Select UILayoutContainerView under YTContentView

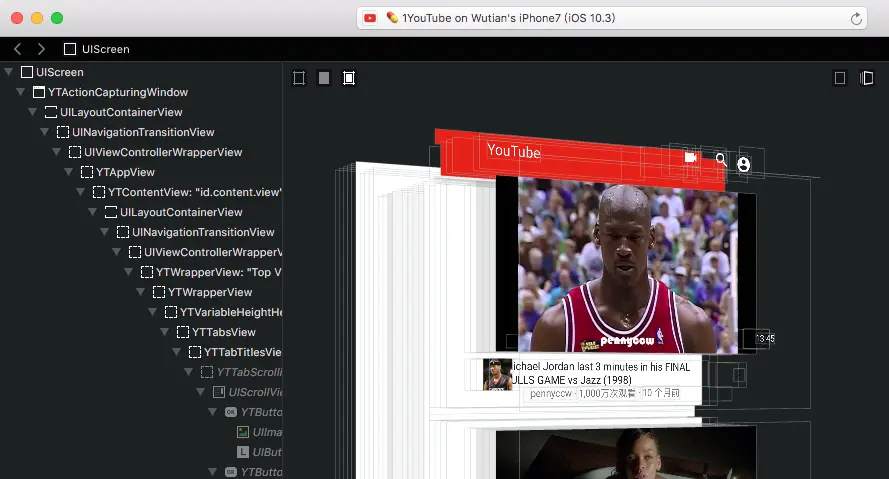click(141, 212)
